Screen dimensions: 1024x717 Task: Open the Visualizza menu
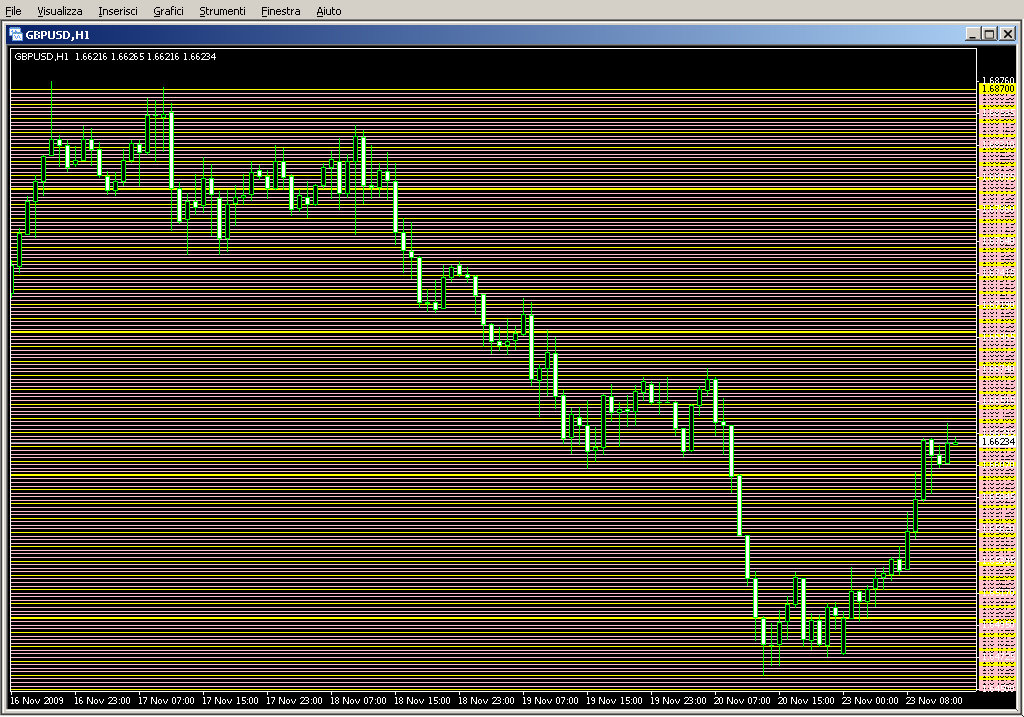point(59,11)
